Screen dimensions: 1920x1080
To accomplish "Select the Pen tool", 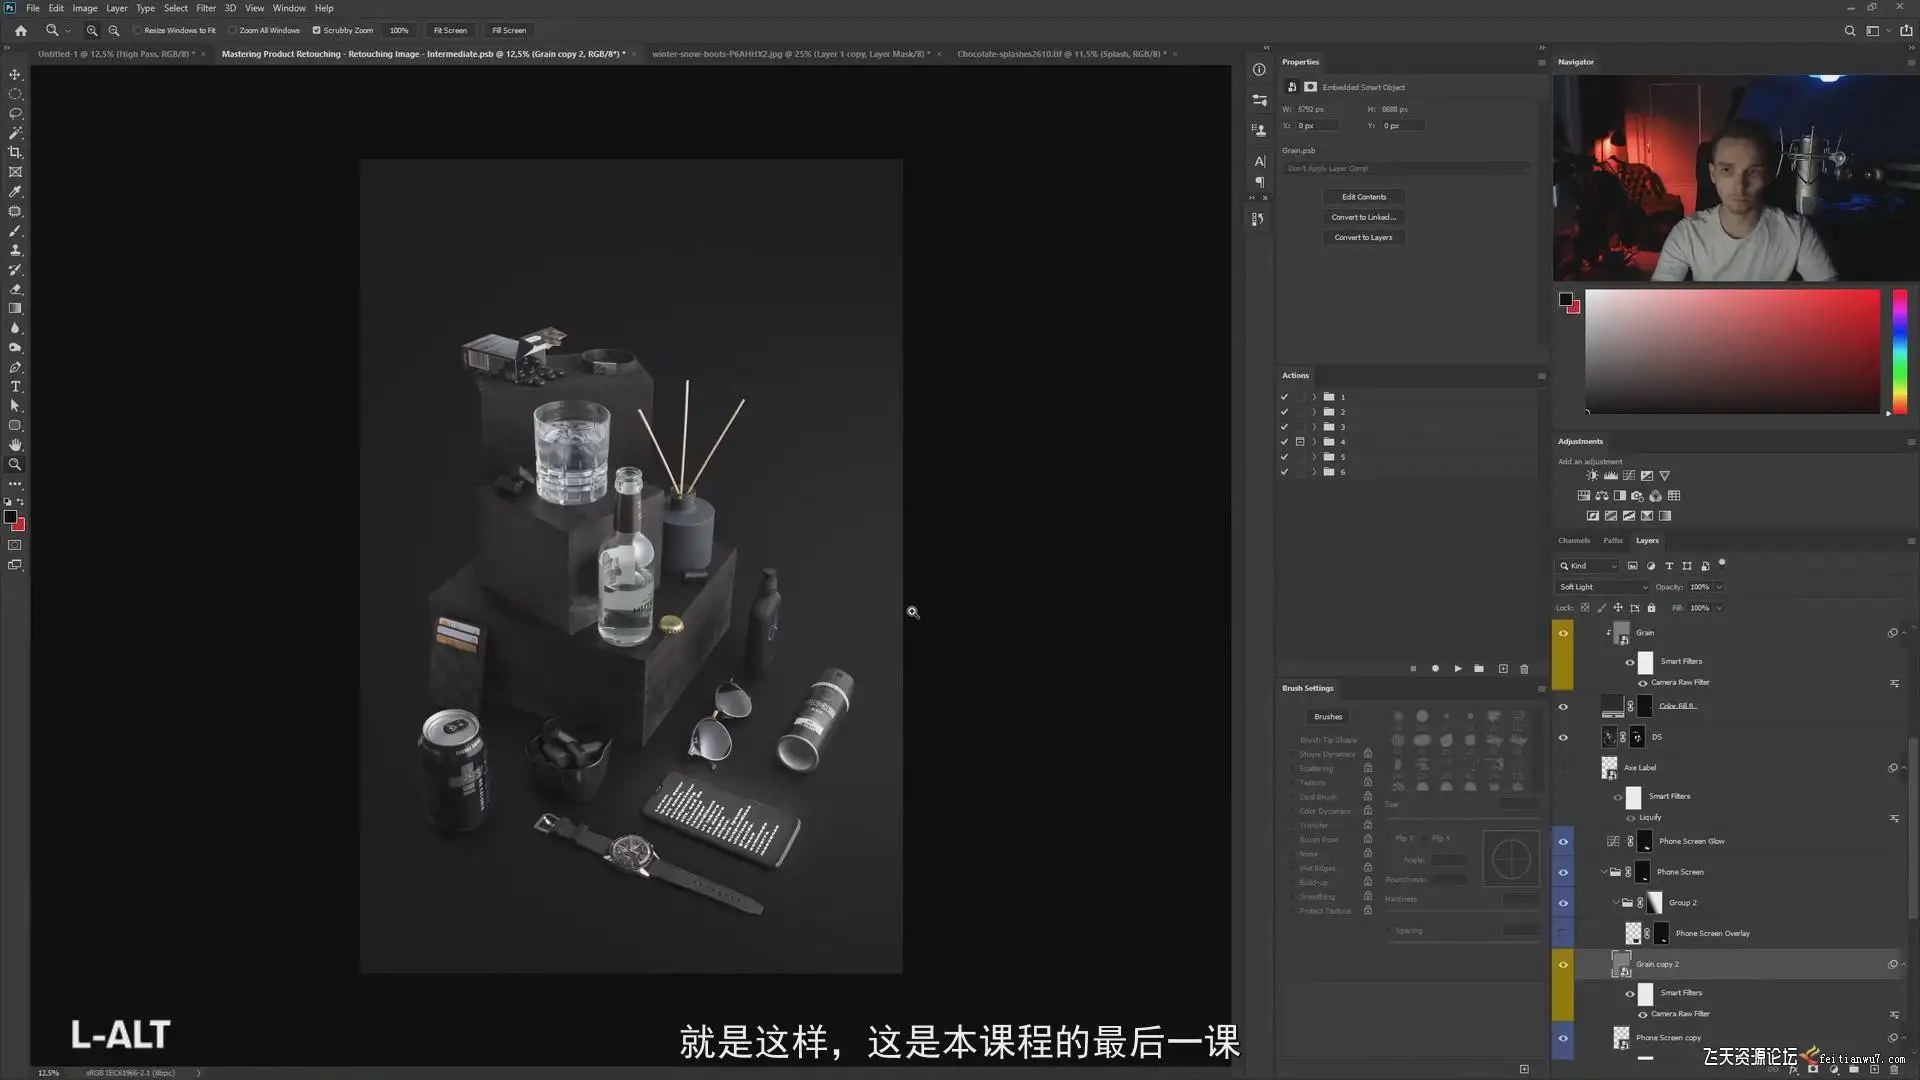I will (x=15, y=367).
